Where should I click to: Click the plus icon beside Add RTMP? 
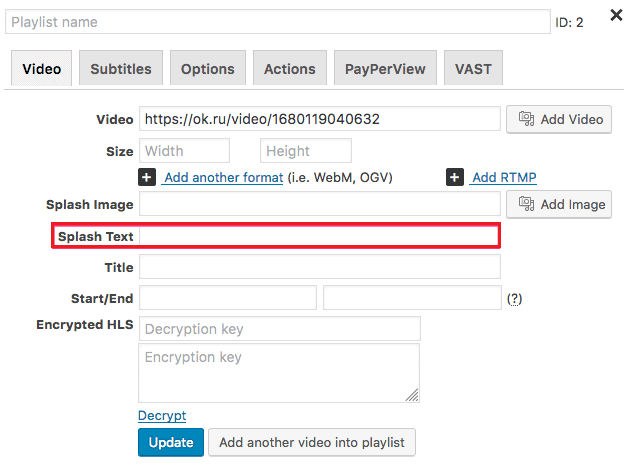[x=455, y=177]
